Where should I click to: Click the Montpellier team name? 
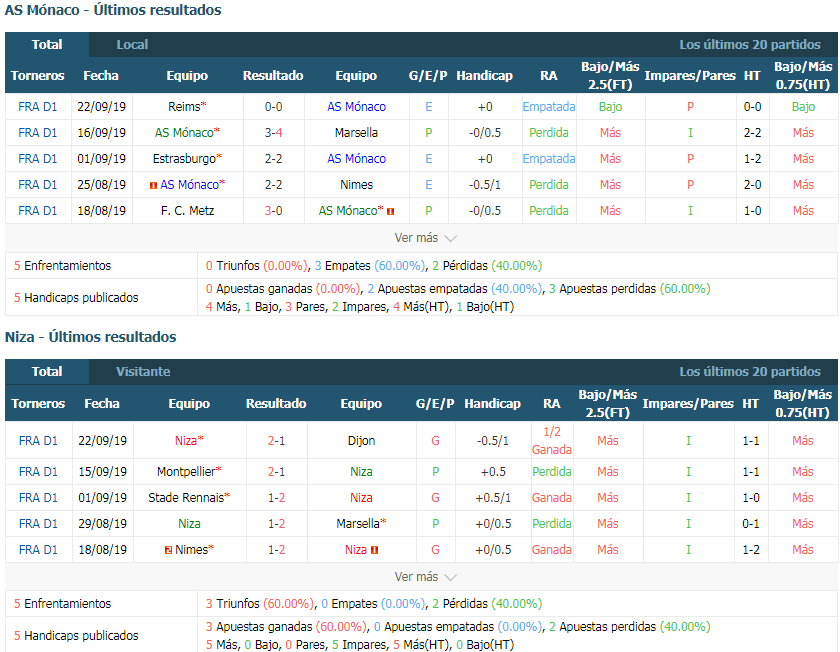tap(186, 471)
